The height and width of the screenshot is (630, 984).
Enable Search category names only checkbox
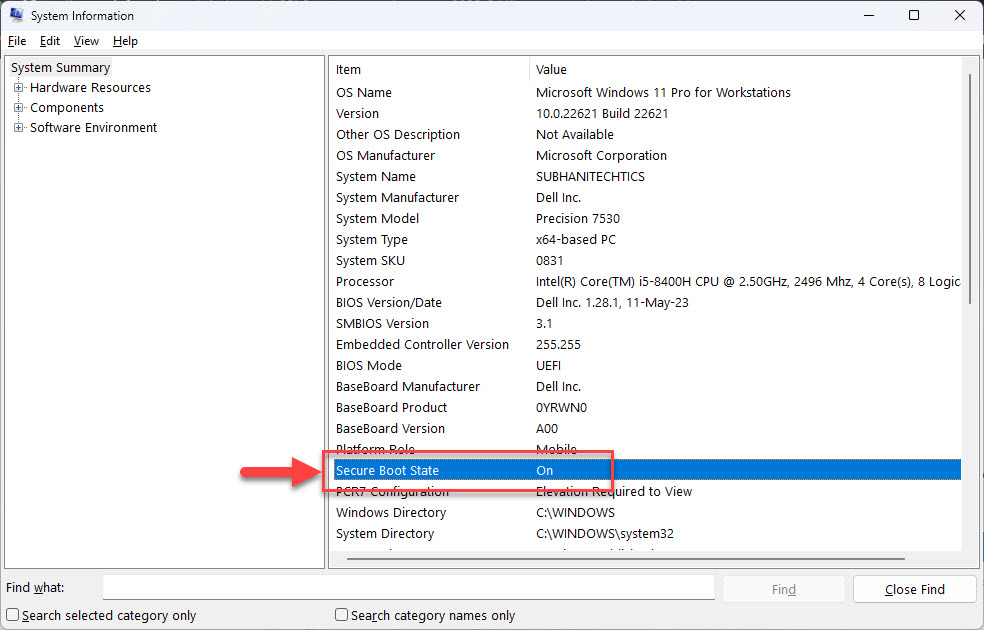tap(341, 614)
